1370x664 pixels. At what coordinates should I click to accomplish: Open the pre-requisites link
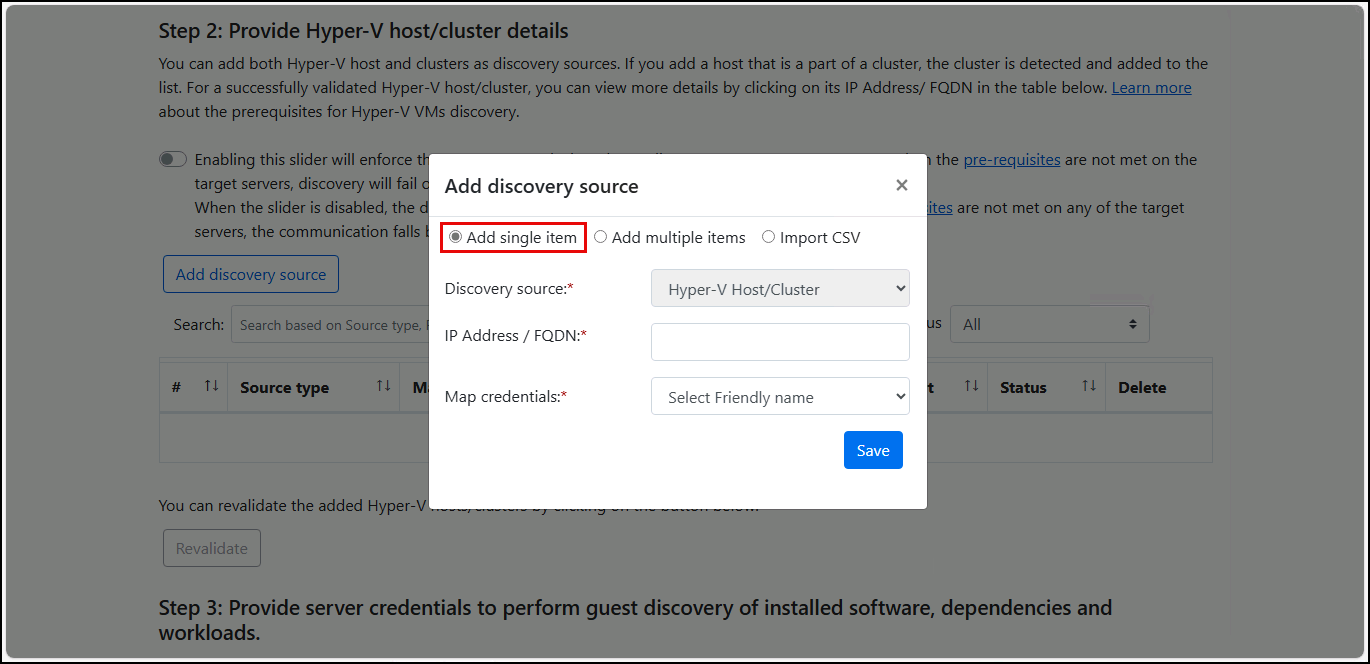click(x=1010, y=160)
